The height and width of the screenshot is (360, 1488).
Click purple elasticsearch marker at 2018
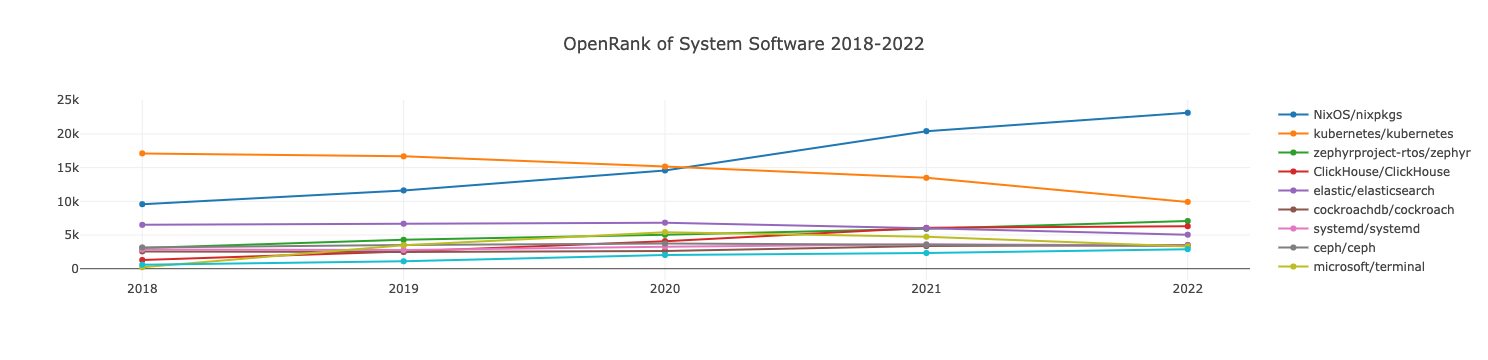(x=142, y=225)
